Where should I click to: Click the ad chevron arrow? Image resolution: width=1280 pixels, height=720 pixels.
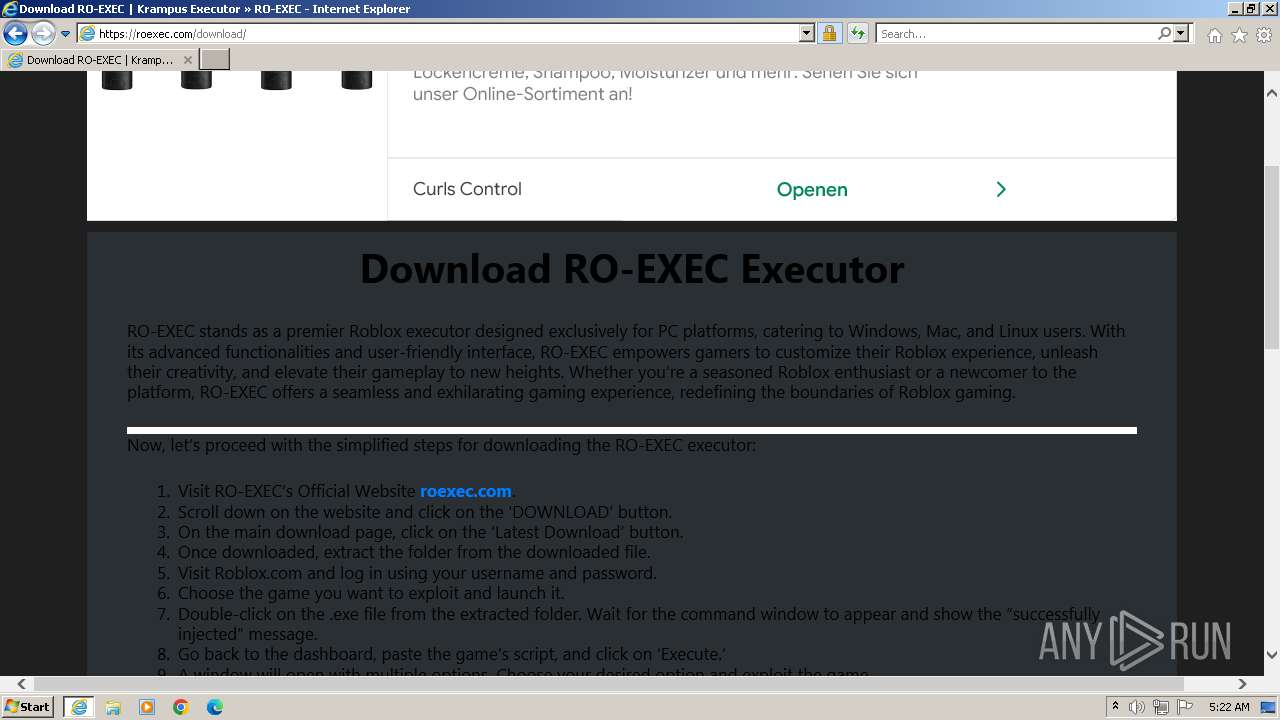coord(1001,189)
